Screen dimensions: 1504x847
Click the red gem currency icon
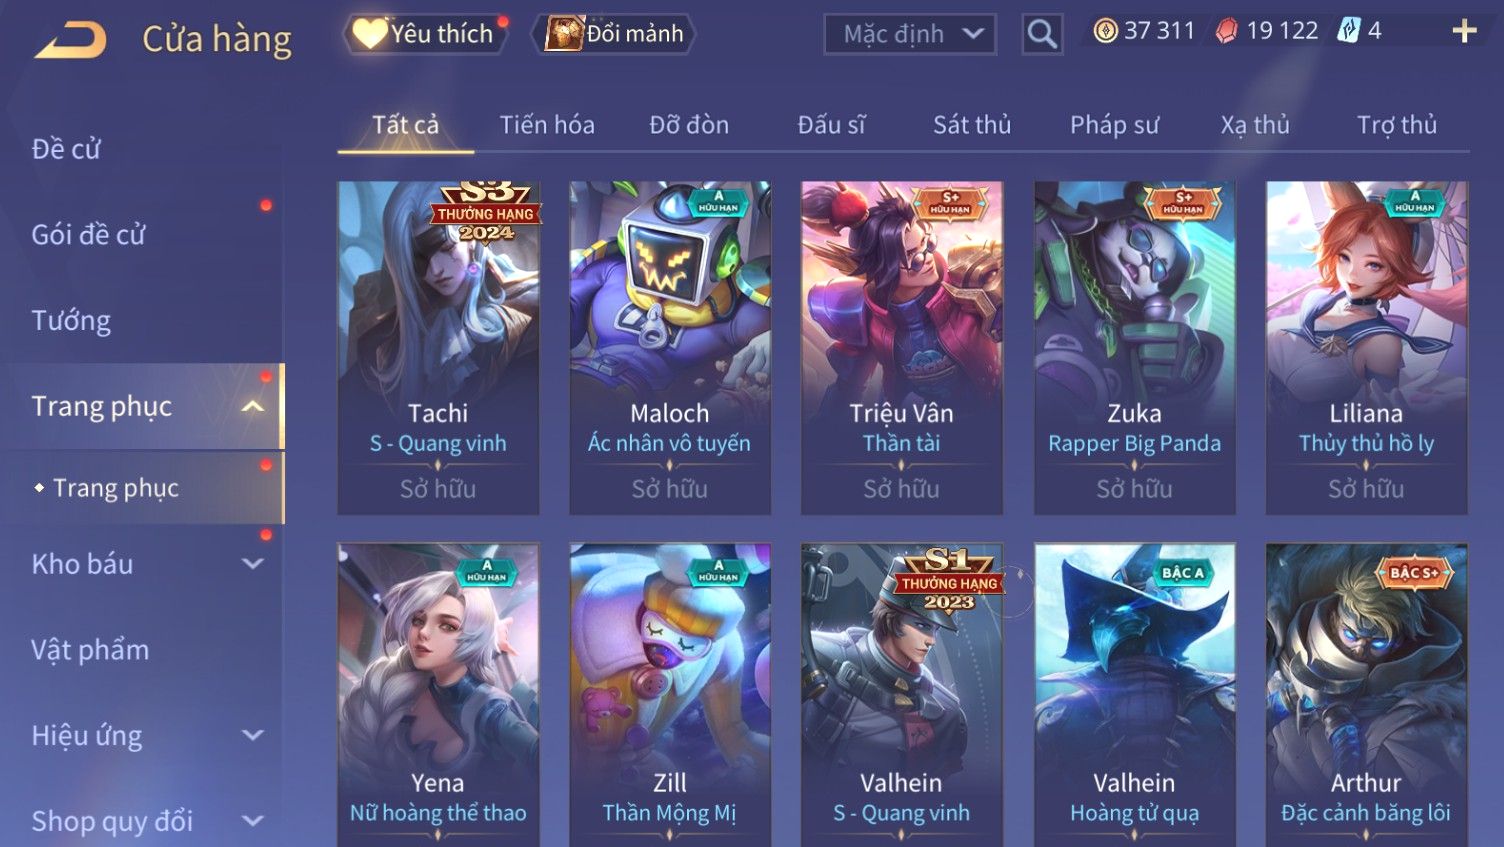click(x=1226, y=31)
